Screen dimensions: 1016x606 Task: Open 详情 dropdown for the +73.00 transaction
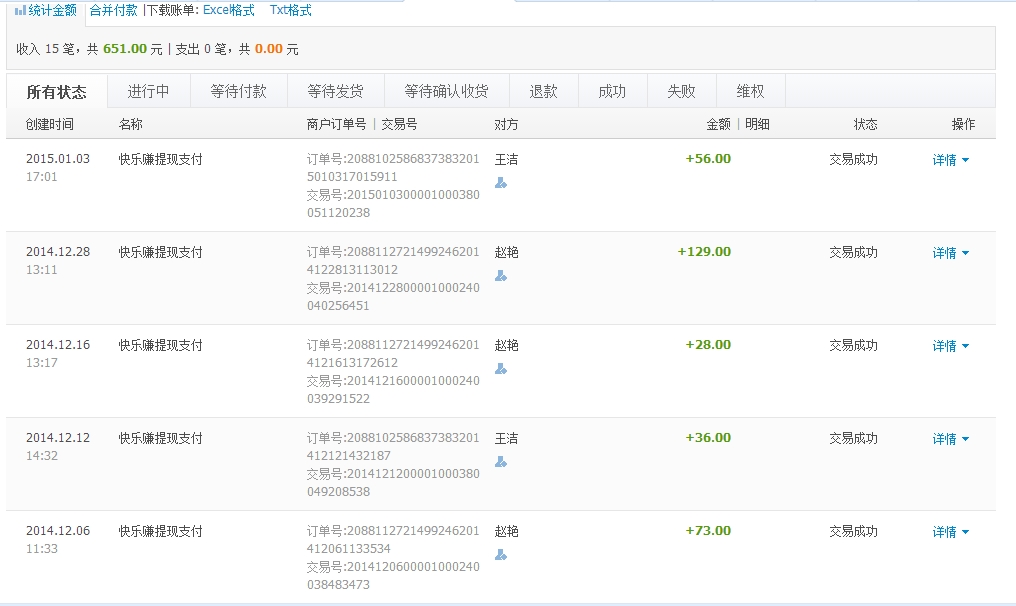point(950,532)
